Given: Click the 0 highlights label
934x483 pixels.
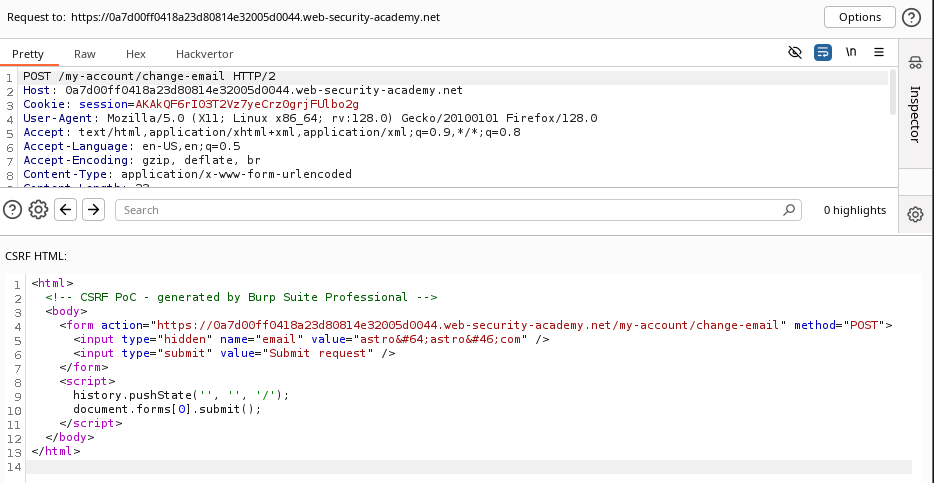Looking at the screenshot, I should pyautogui.click(x=855, y=210).
